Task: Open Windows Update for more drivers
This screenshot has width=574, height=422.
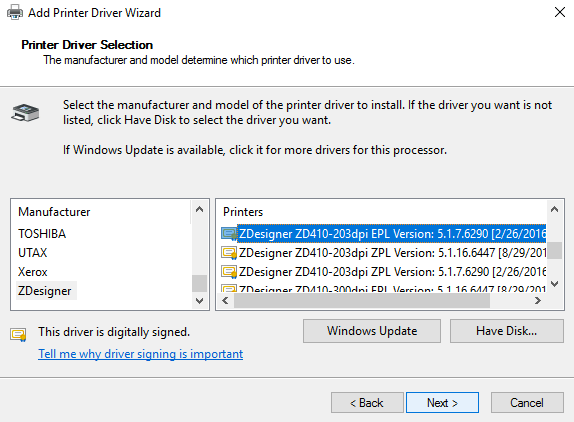Action: pyautogui.click(x=372, y=331)
